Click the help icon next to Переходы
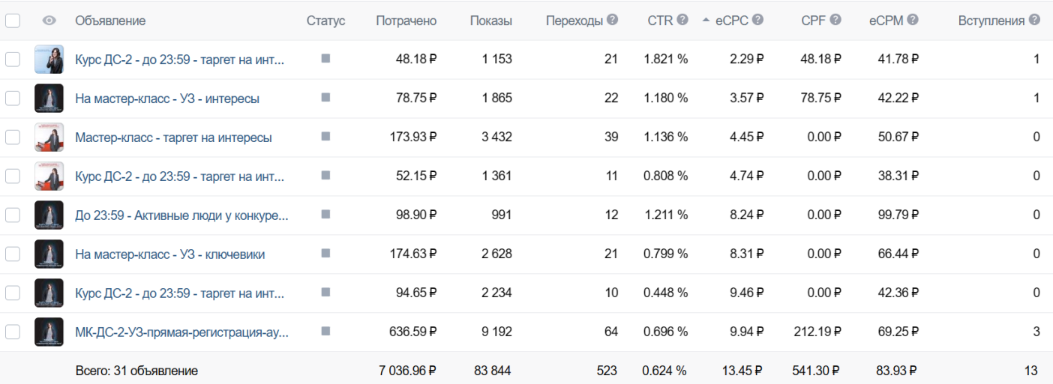This screenshot has height=384, width=1053. click(x=612, y=20)
